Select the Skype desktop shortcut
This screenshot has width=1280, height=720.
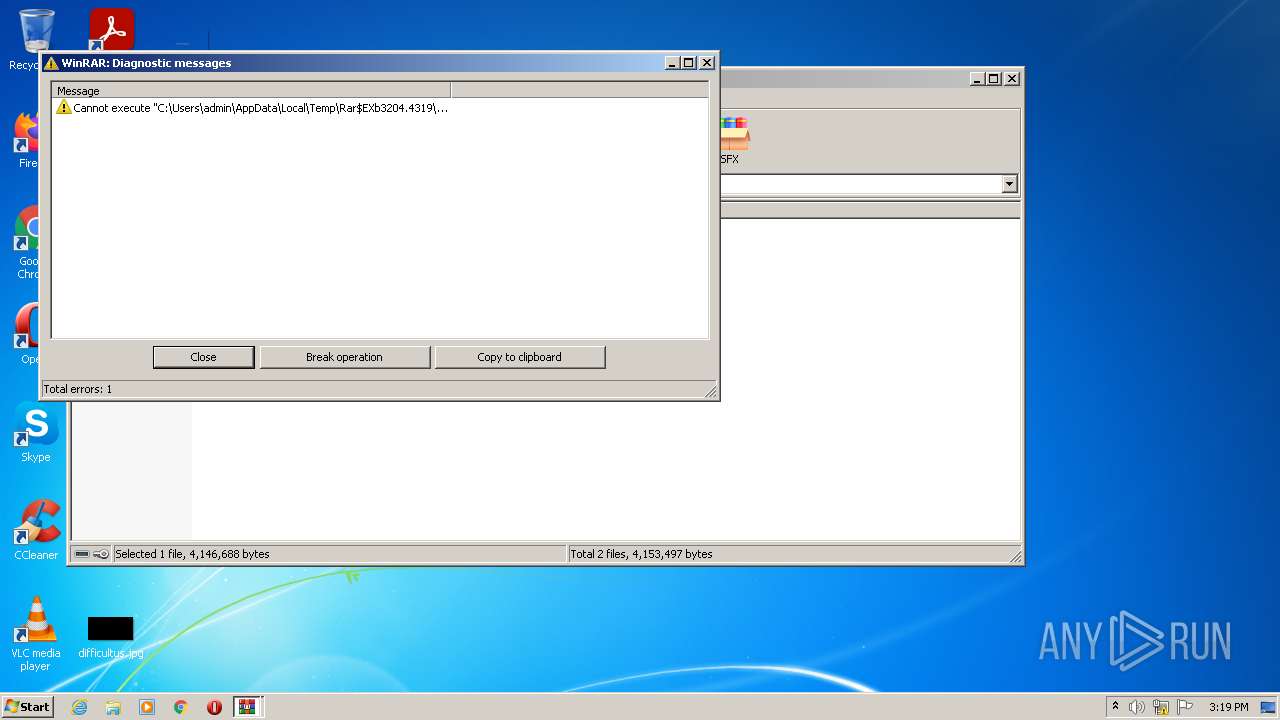[x=36, y=434]
